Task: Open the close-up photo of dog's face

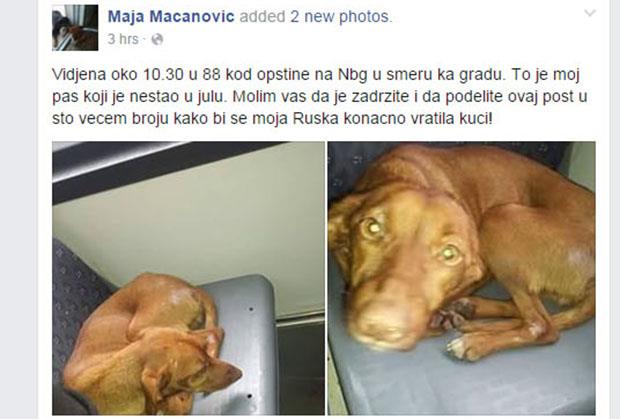Action: coord(461,278)
